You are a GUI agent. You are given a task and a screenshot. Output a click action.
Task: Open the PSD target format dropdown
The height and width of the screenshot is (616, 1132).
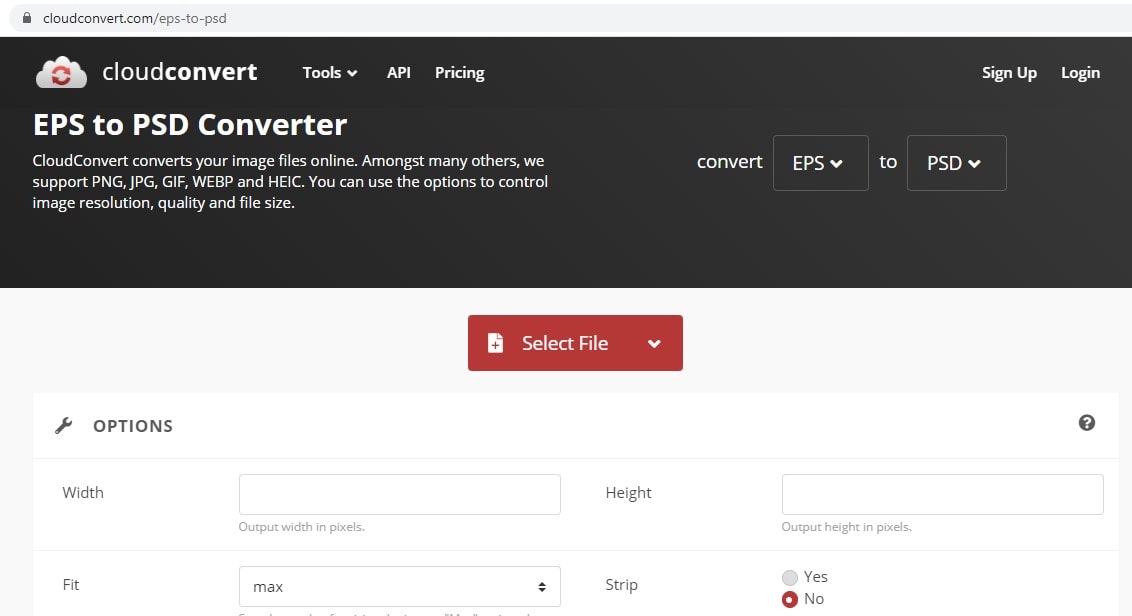pyautogui.click(x=956, y=163)
